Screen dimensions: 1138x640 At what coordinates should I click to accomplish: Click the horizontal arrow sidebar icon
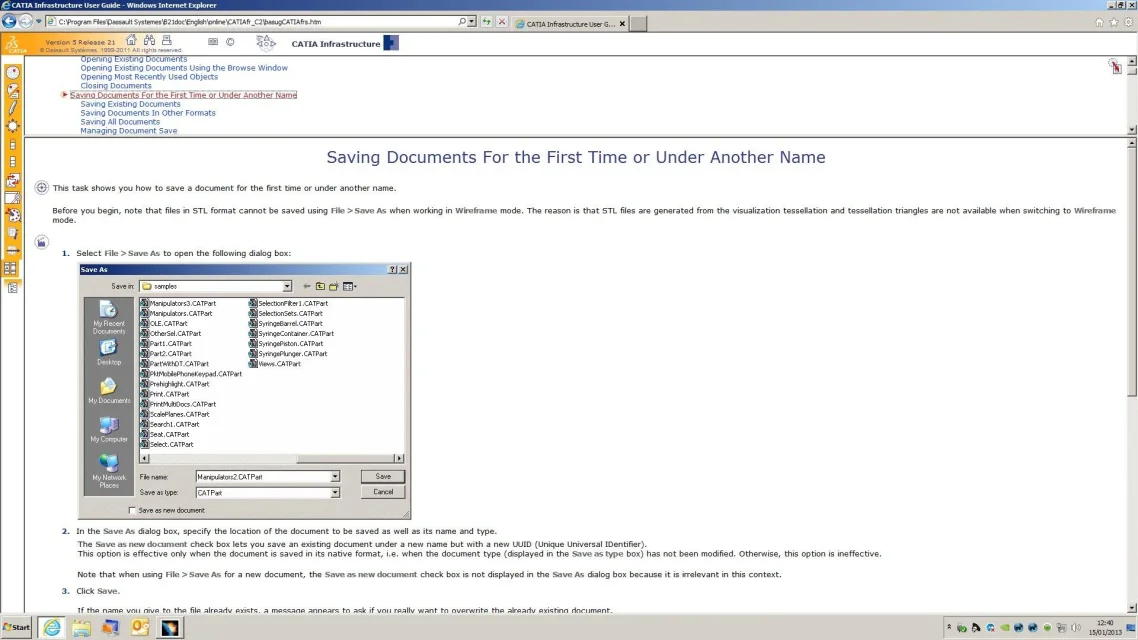12,251
